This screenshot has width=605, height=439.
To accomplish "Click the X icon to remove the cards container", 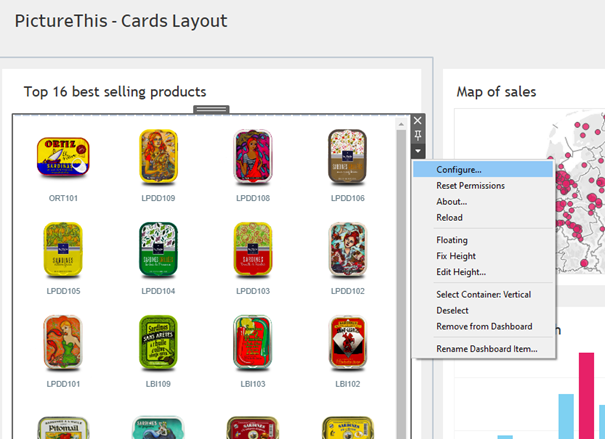I will click(x=418, y=121).
